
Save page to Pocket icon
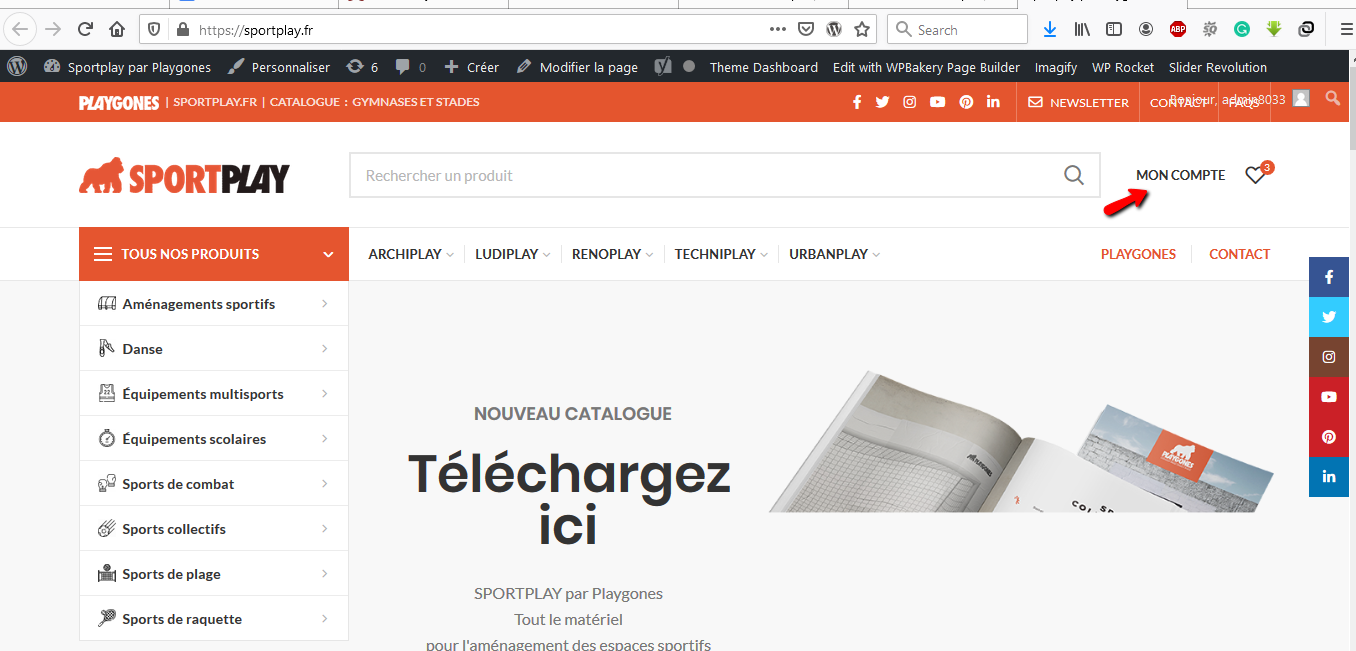(x=806, y=30)
